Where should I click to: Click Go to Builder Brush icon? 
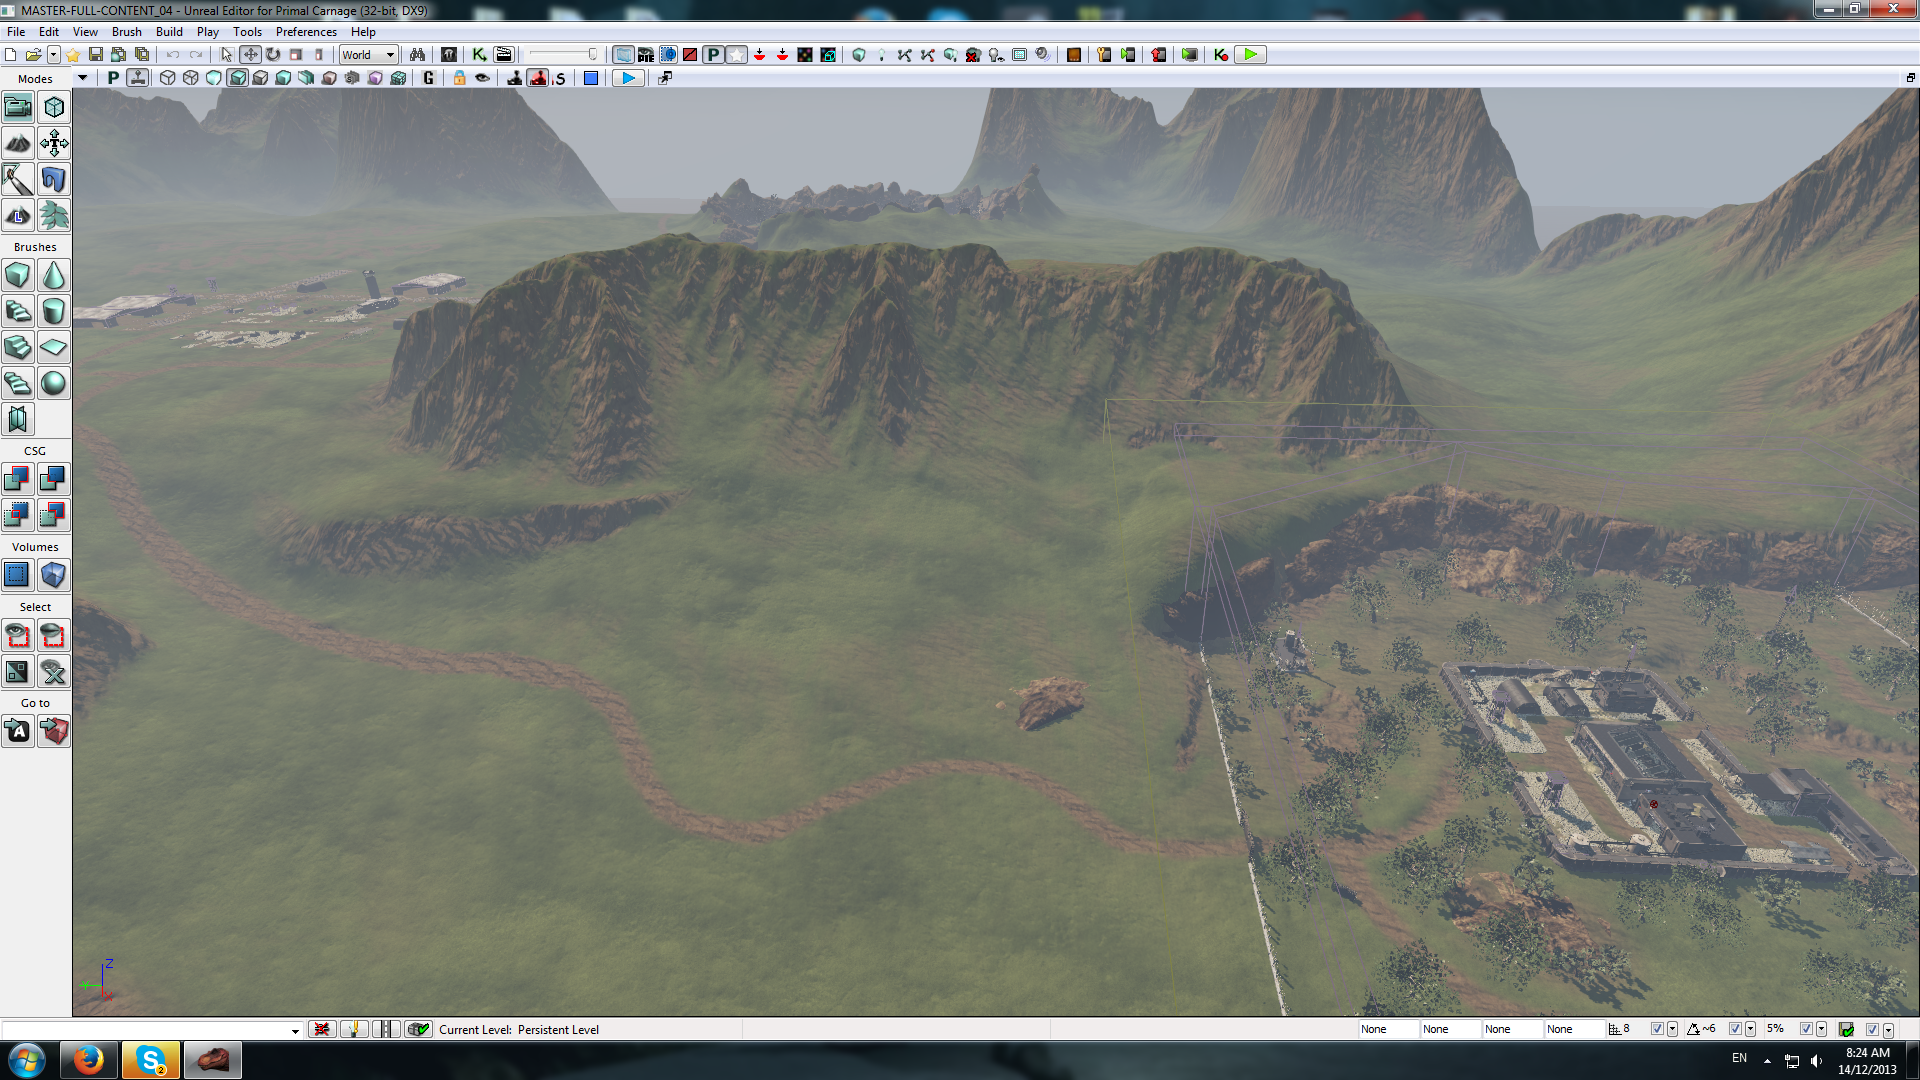point(54,731)
